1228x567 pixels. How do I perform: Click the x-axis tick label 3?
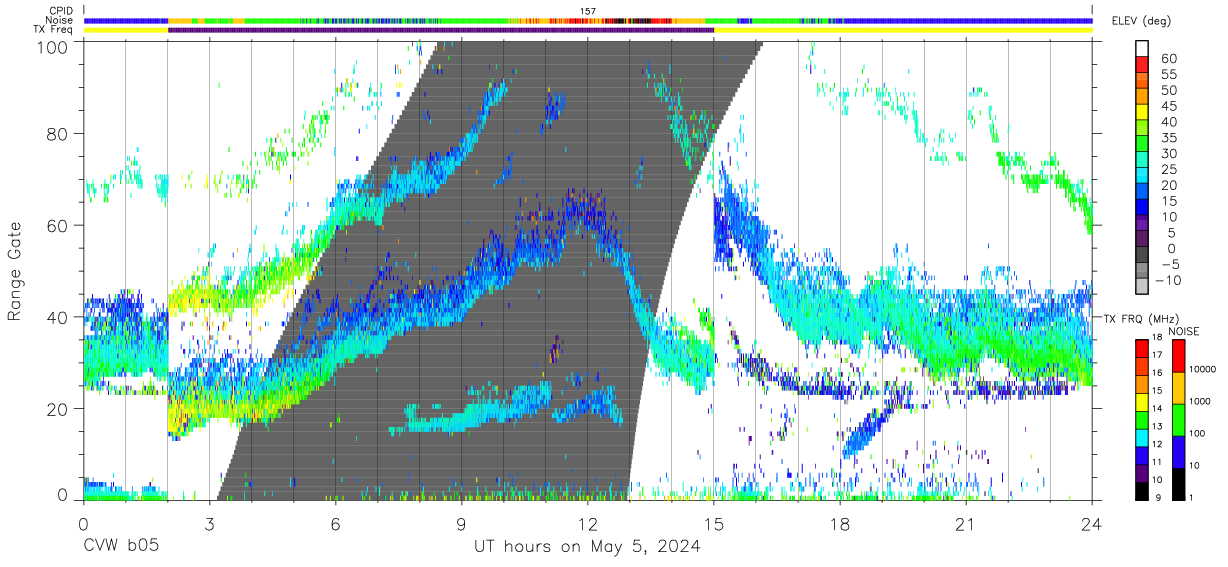coord(209,524)
